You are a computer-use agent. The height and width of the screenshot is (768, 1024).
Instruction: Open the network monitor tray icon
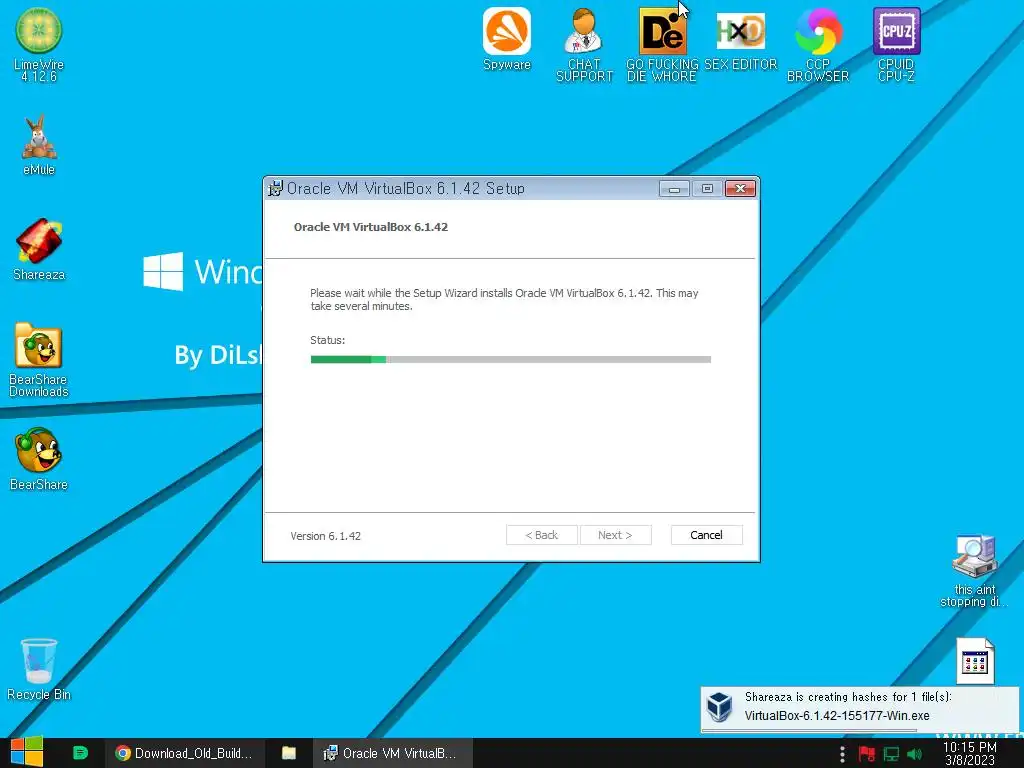(x=891, y=754)
